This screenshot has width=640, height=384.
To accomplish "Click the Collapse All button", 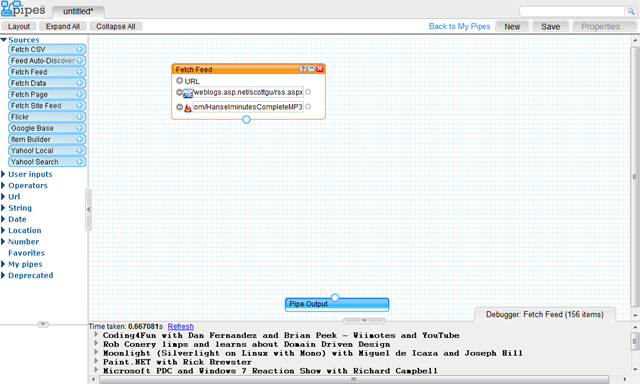I will tap(116, 26).
